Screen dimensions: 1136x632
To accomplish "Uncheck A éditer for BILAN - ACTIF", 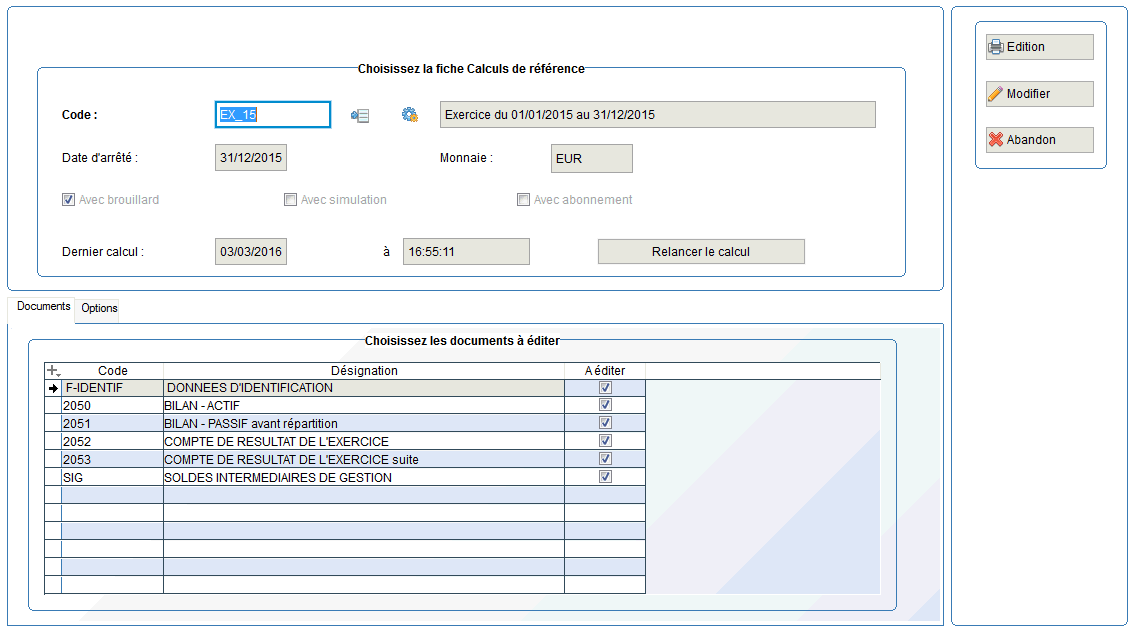I will point(605,406).
